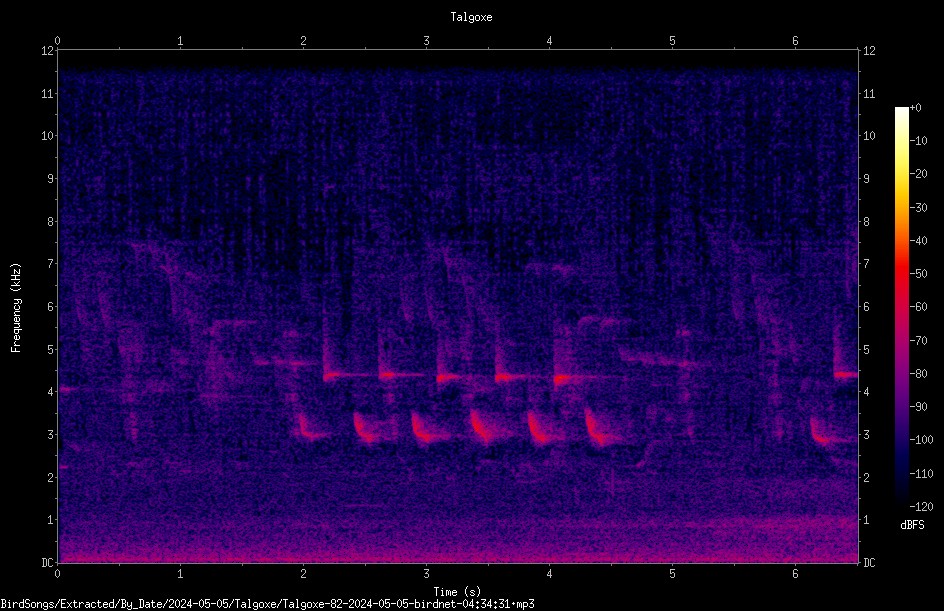
Task: Click the Time (s) axis label
Action: pos(457,592)
